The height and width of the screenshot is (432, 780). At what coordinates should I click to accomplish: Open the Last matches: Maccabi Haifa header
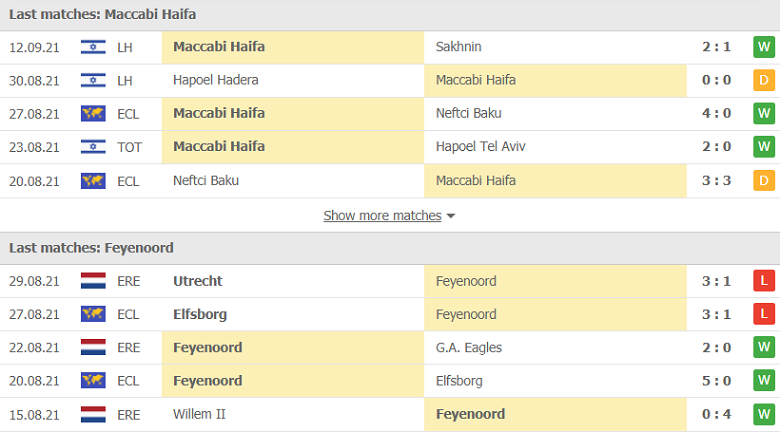(103, 14)
